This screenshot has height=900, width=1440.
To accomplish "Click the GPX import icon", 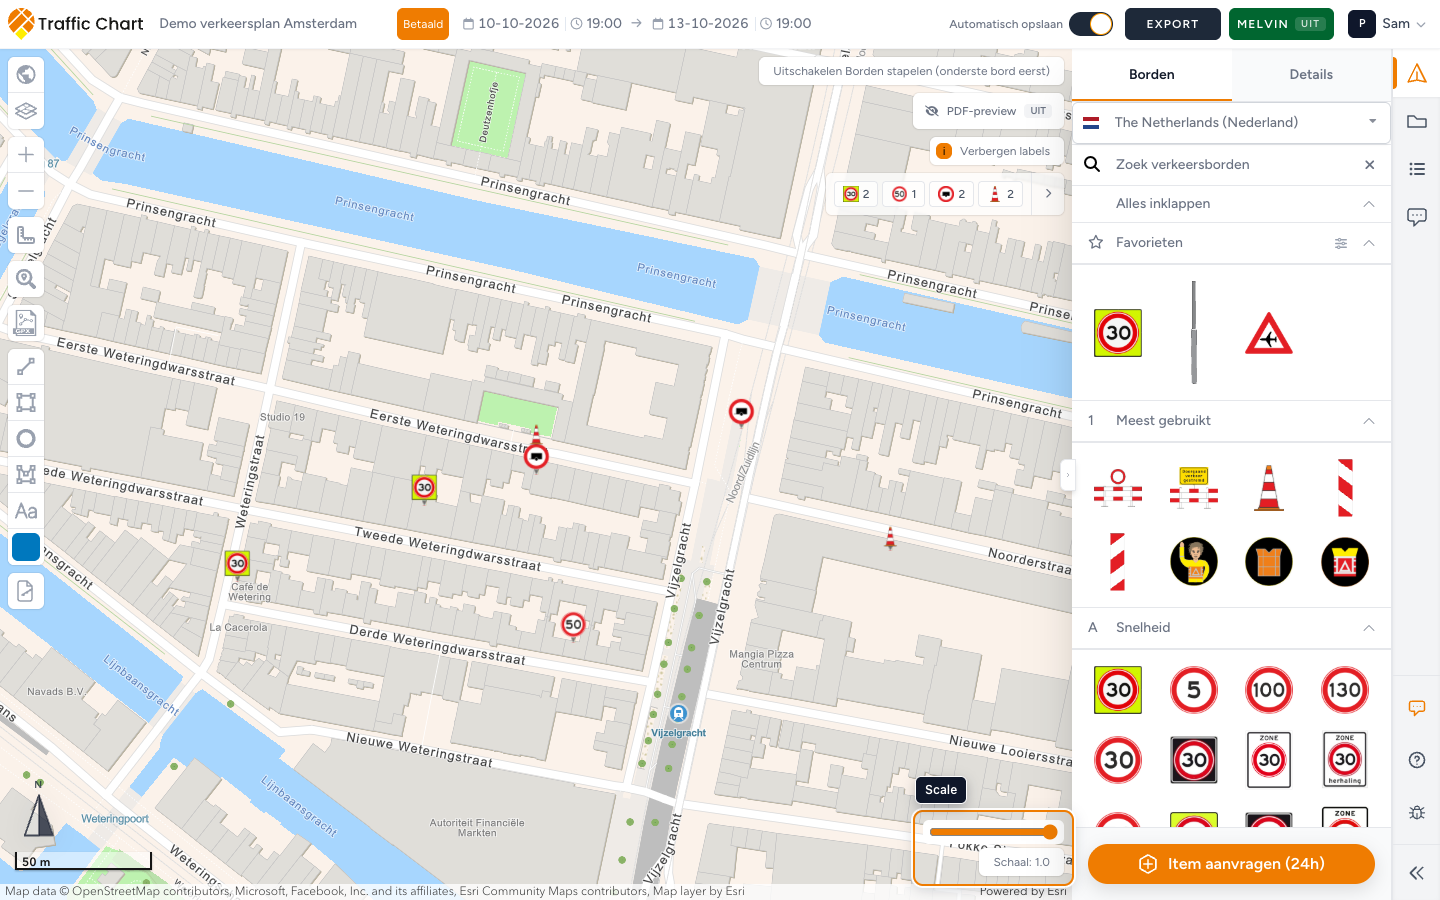I will tap(26, 322).
